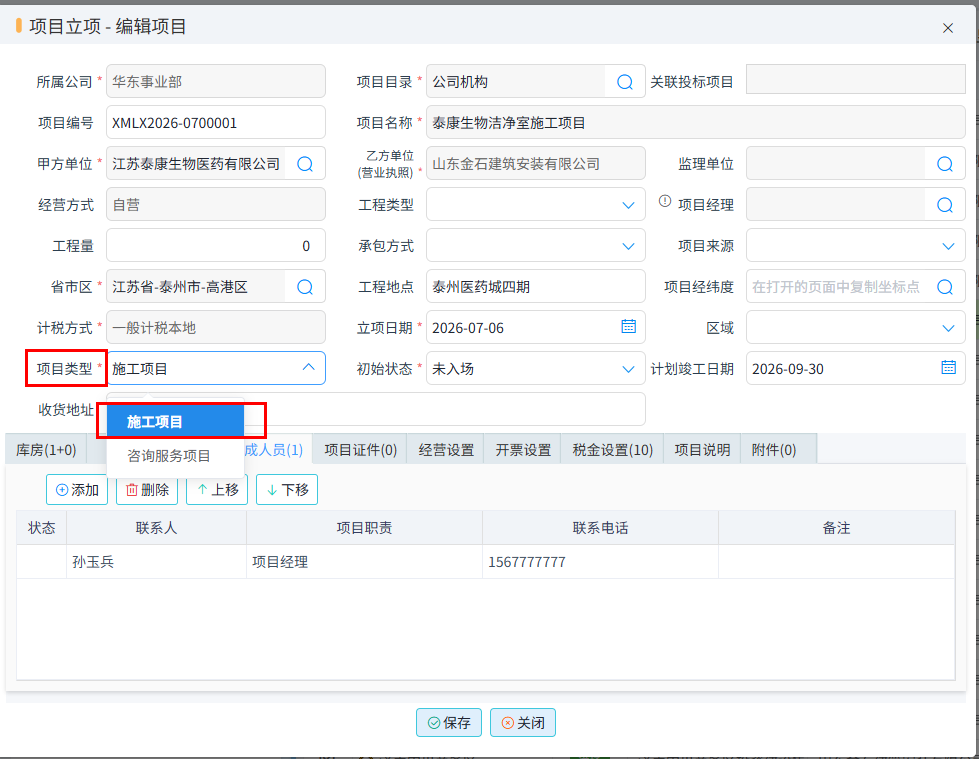Click the search icon in 省市区 field

click(x=305, y=287)
